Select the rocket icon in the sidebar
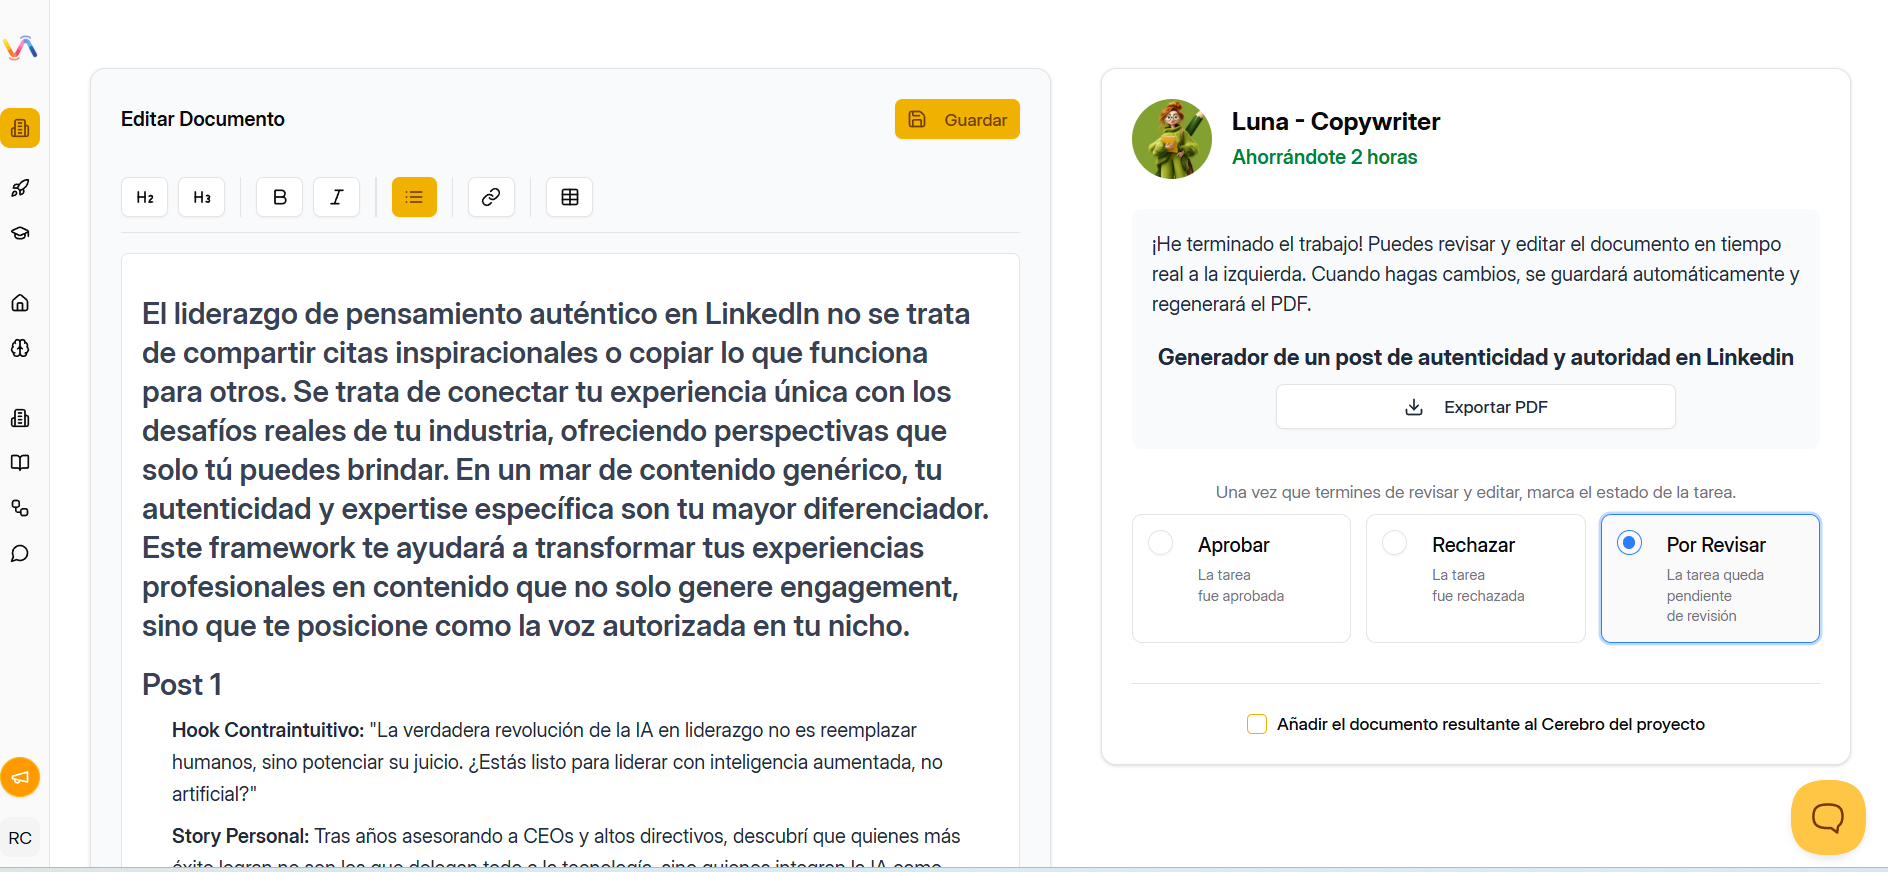This screenshot has height=872, width=1888. (x=20, y=188)
